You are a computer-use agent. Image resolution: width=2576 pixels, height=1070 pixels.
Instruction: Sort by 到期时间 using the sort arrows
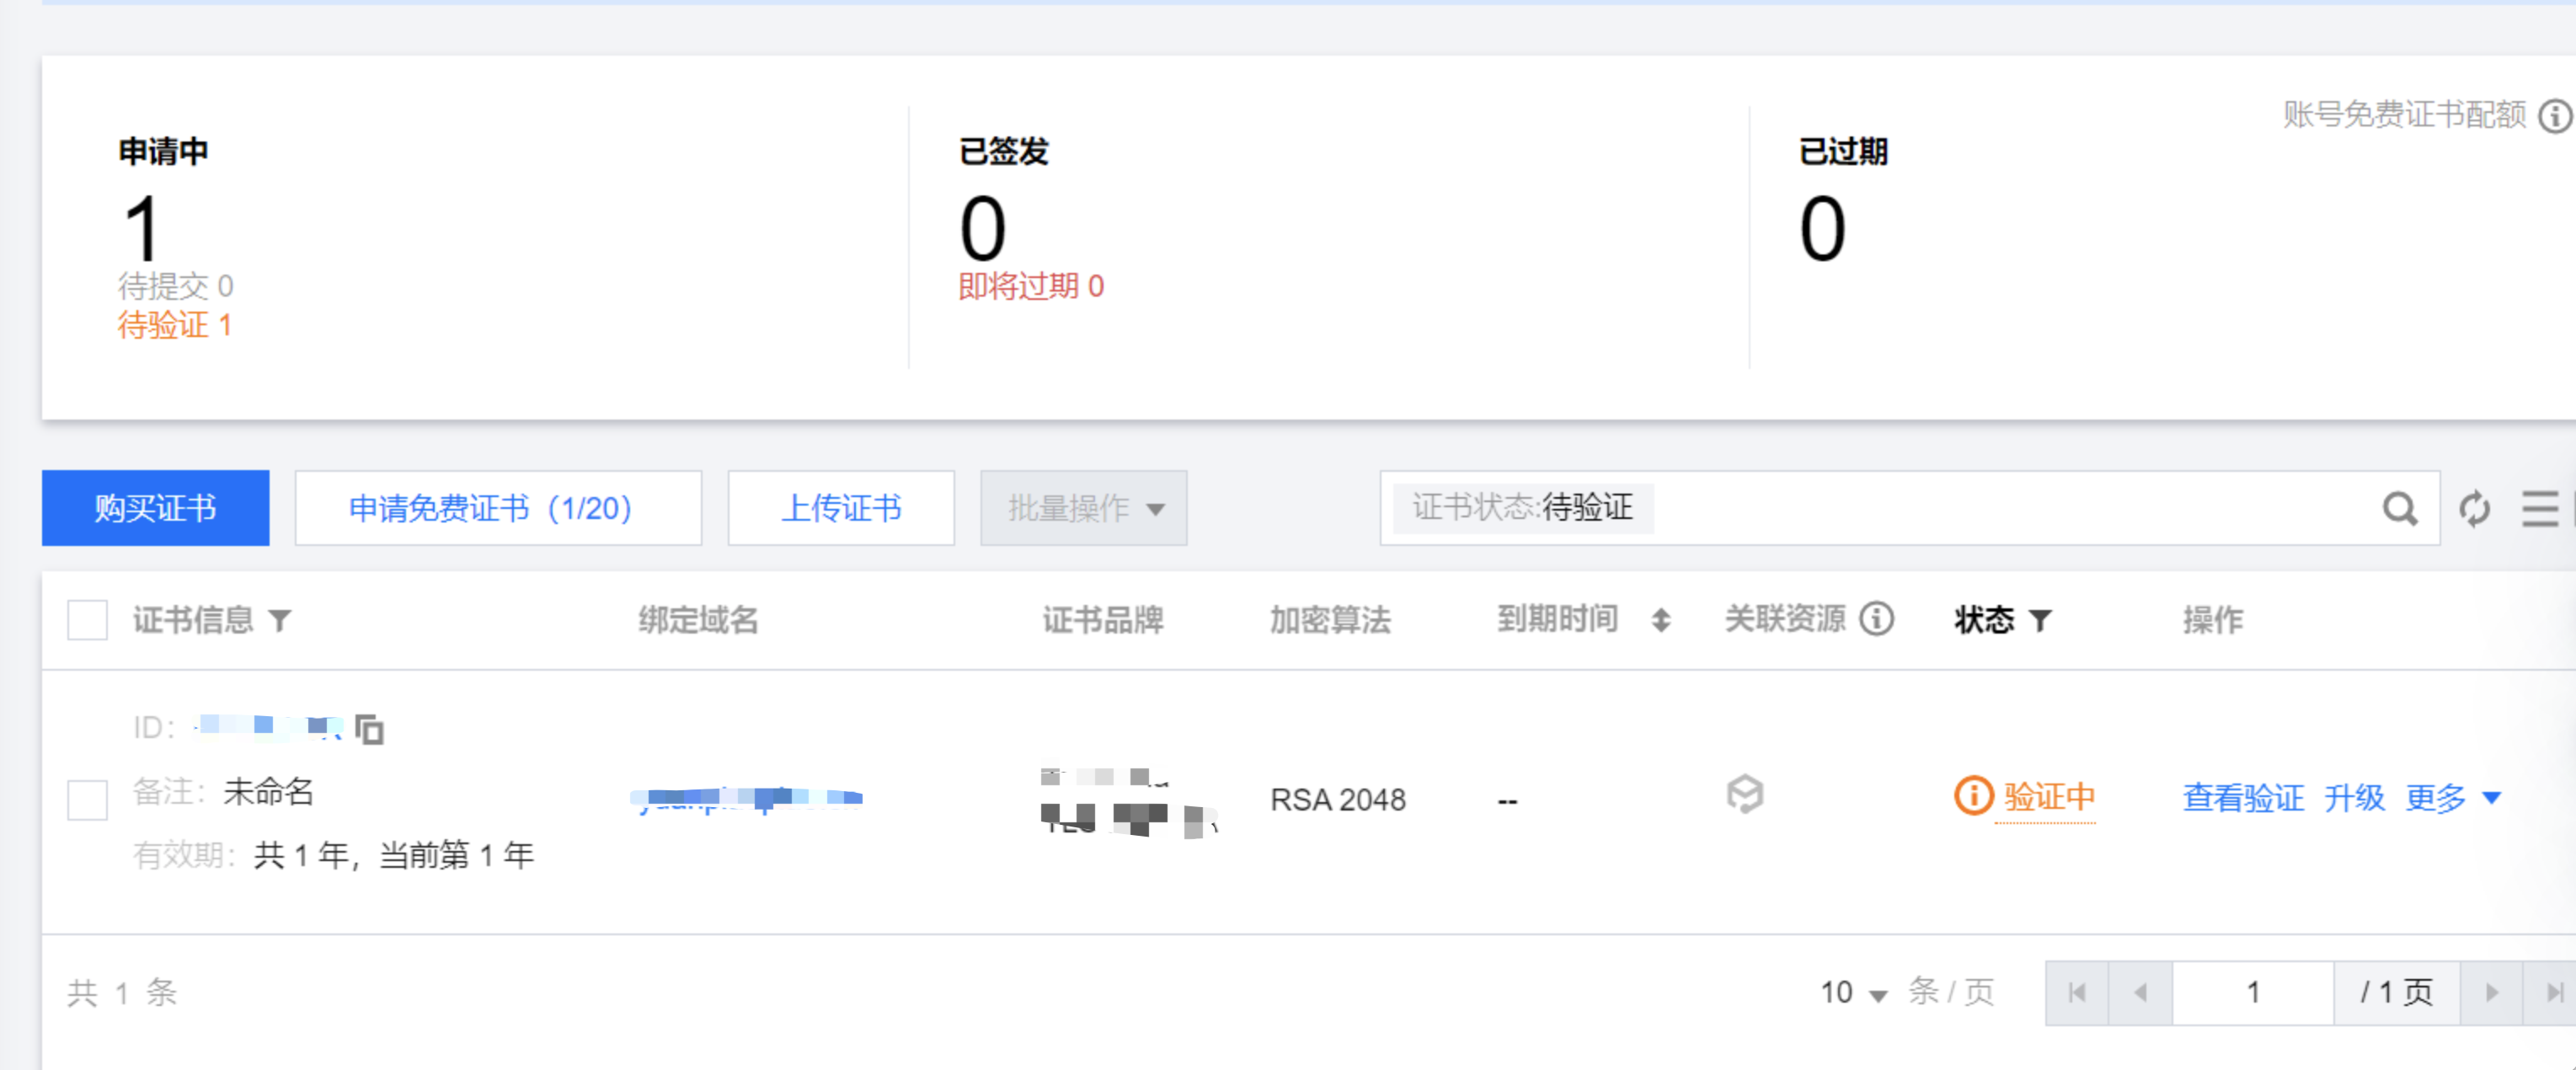click(x=1661, y=620)
